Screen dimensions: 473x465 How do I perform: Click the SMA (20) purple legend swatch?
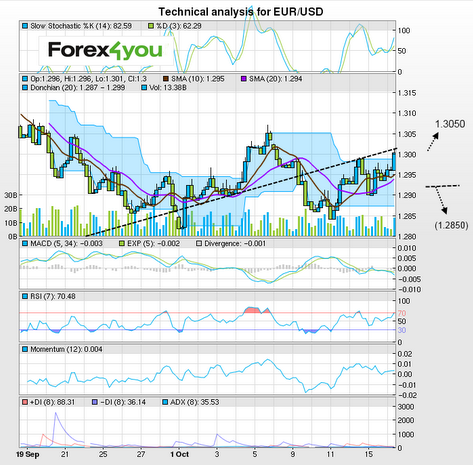coord(244,79)
